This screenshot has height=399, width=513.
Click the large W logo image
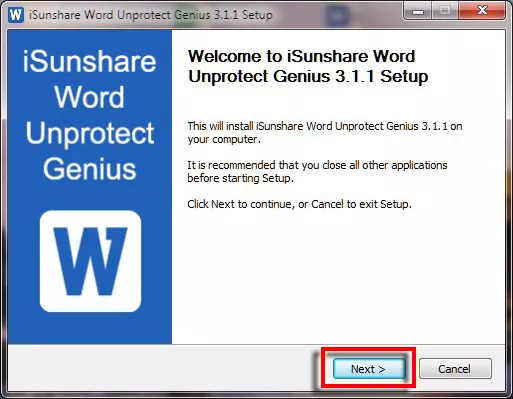(x=90, y=261)
